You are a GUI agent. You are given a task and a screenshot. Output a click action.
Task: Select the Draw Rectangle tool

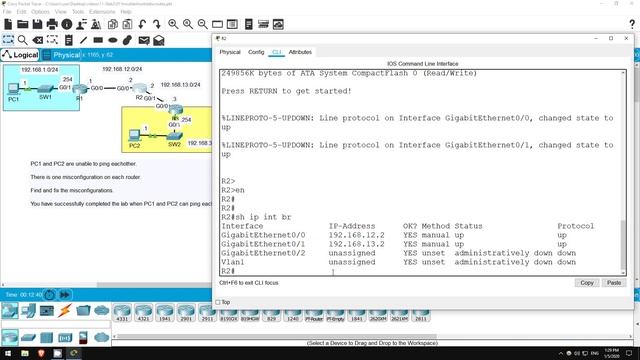click(x=98, y=40)
